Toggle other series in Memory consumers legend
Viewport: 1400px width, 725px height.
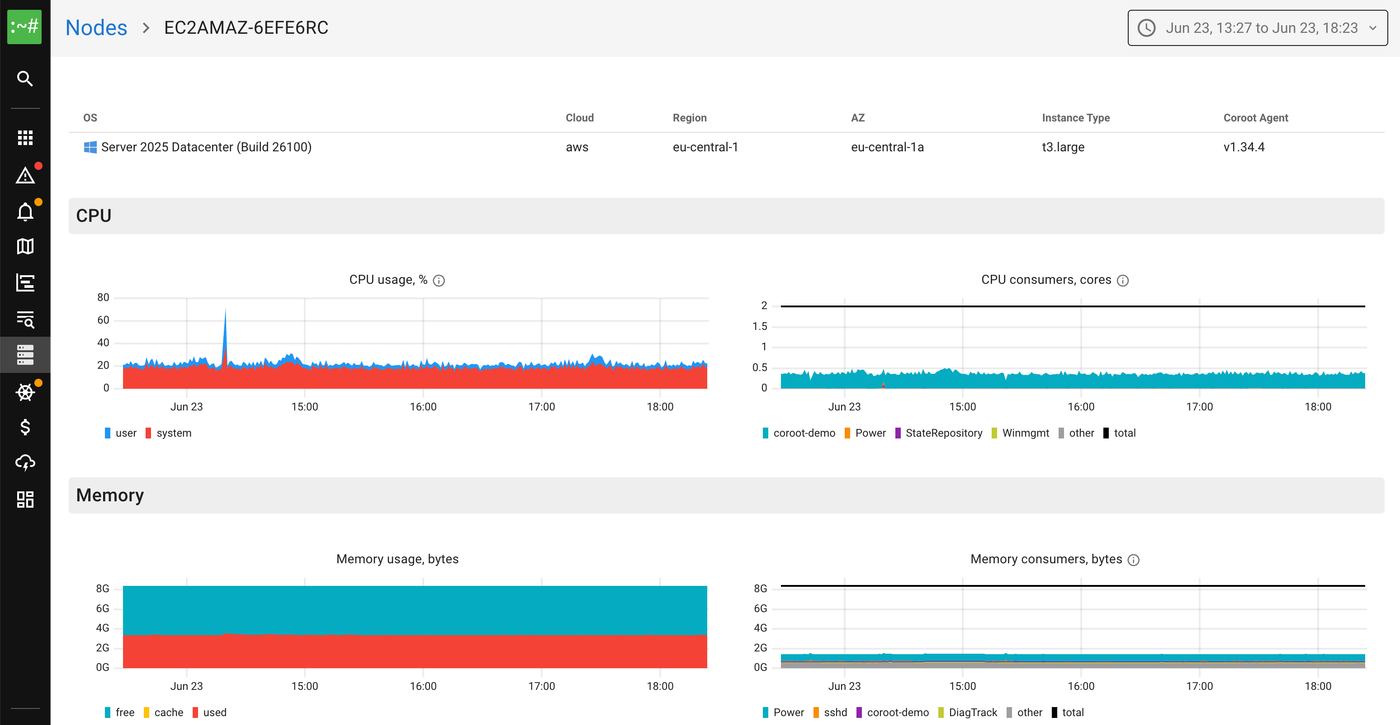click(x=1024, y=713)
